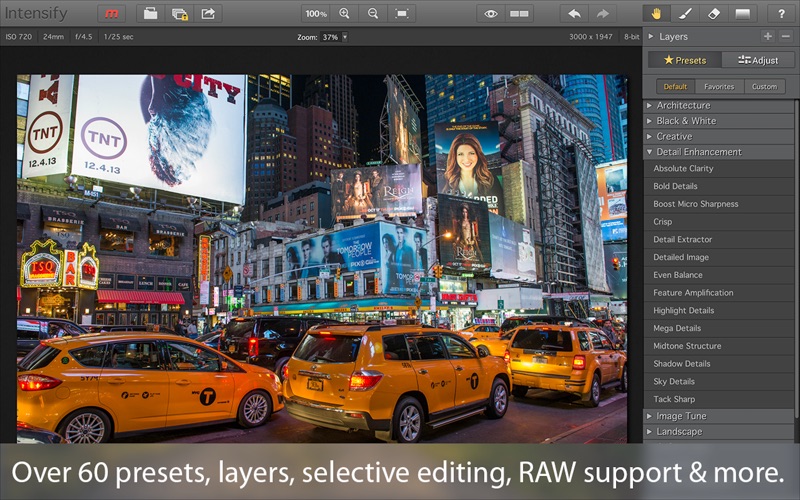Click the fit to screen icon

point(402,14)
